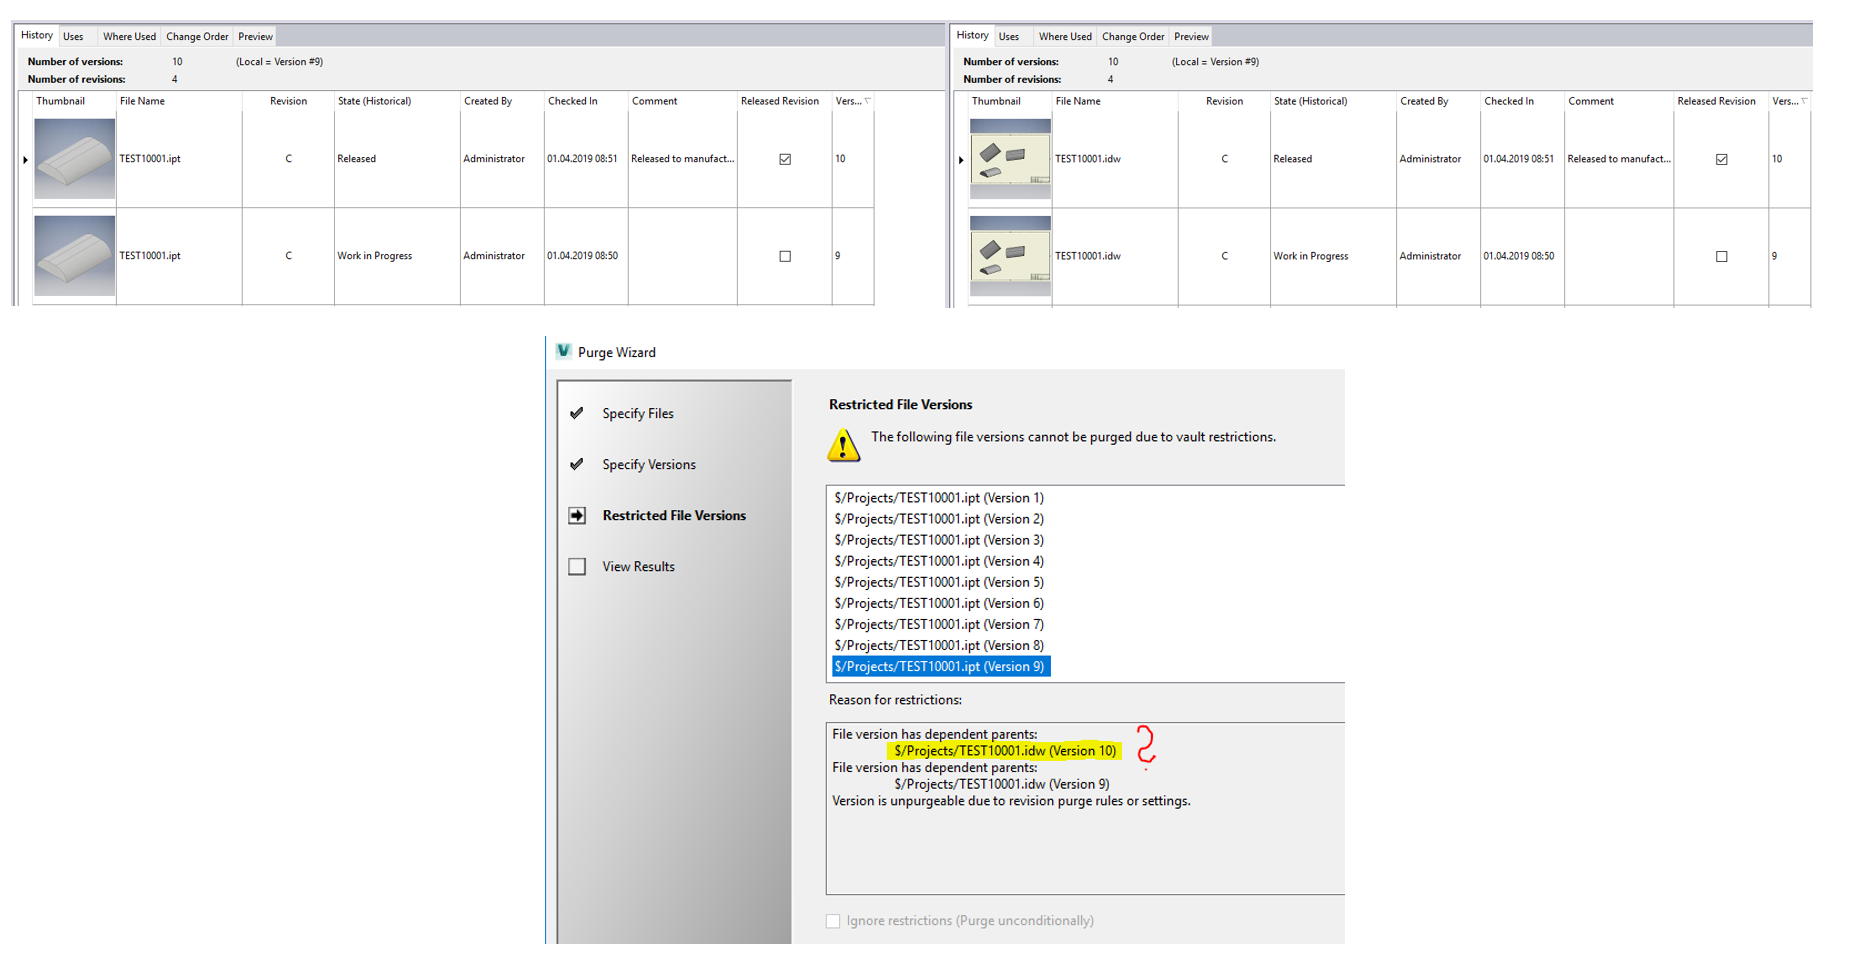Open the Change Order tab on the right panel

1133,36
